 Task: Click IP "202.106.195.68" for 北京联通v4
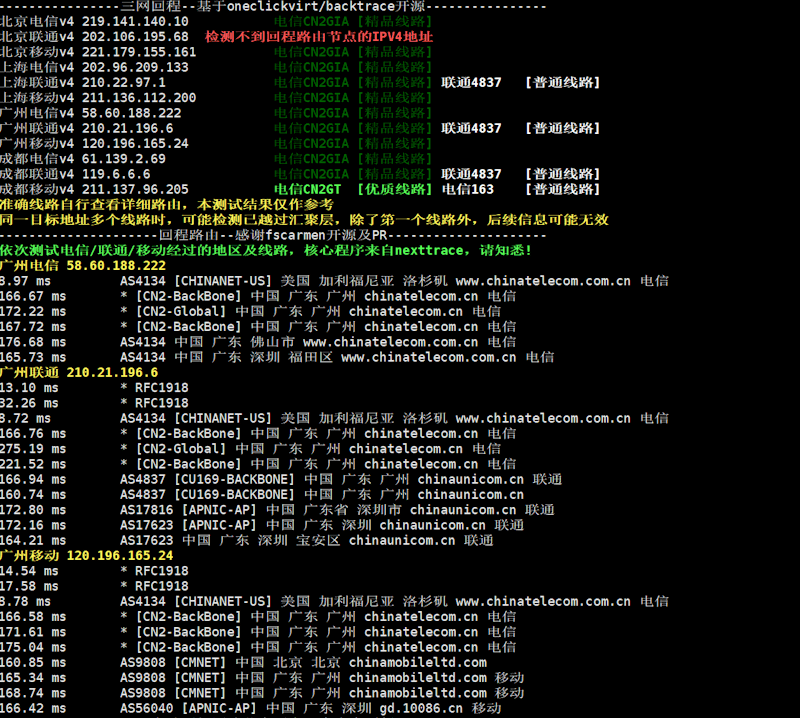coord(135,37)
